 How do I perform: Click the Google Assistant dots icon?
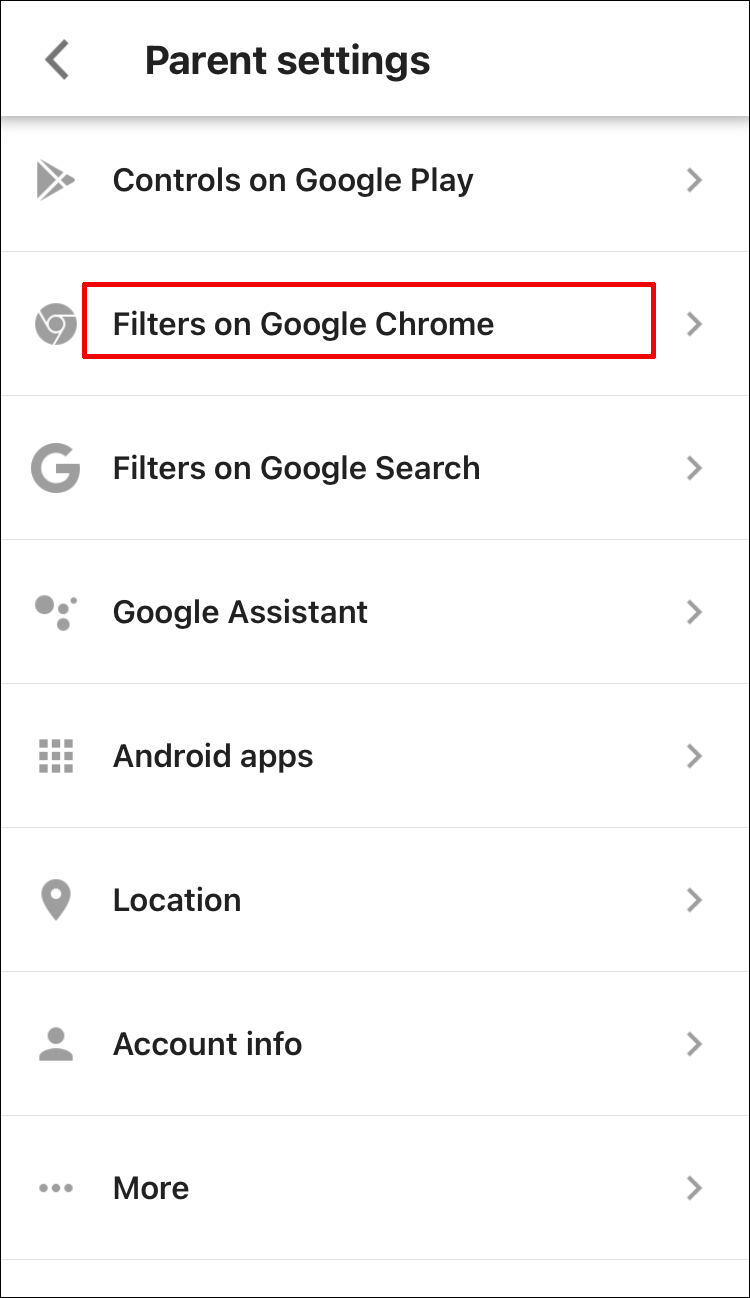click(55, 612)
